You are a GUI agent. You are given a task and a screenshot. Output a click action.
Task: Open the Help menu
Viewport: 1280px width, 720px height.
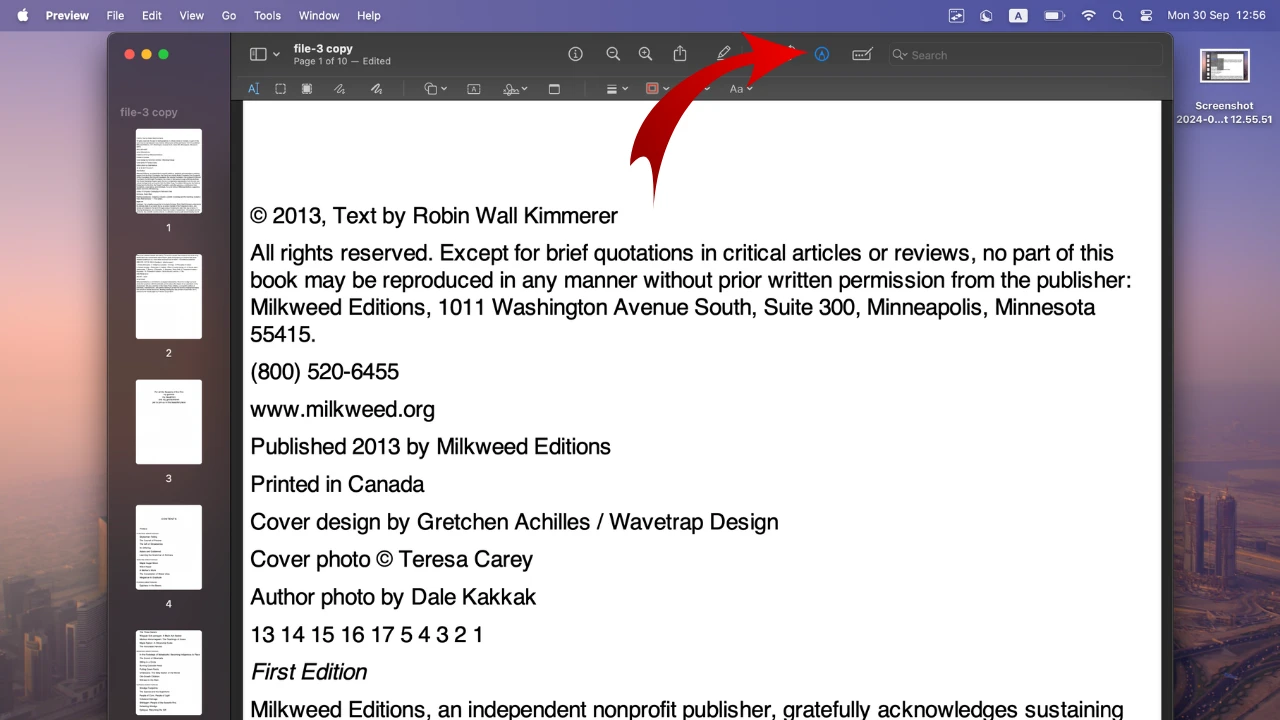point(369,15)
